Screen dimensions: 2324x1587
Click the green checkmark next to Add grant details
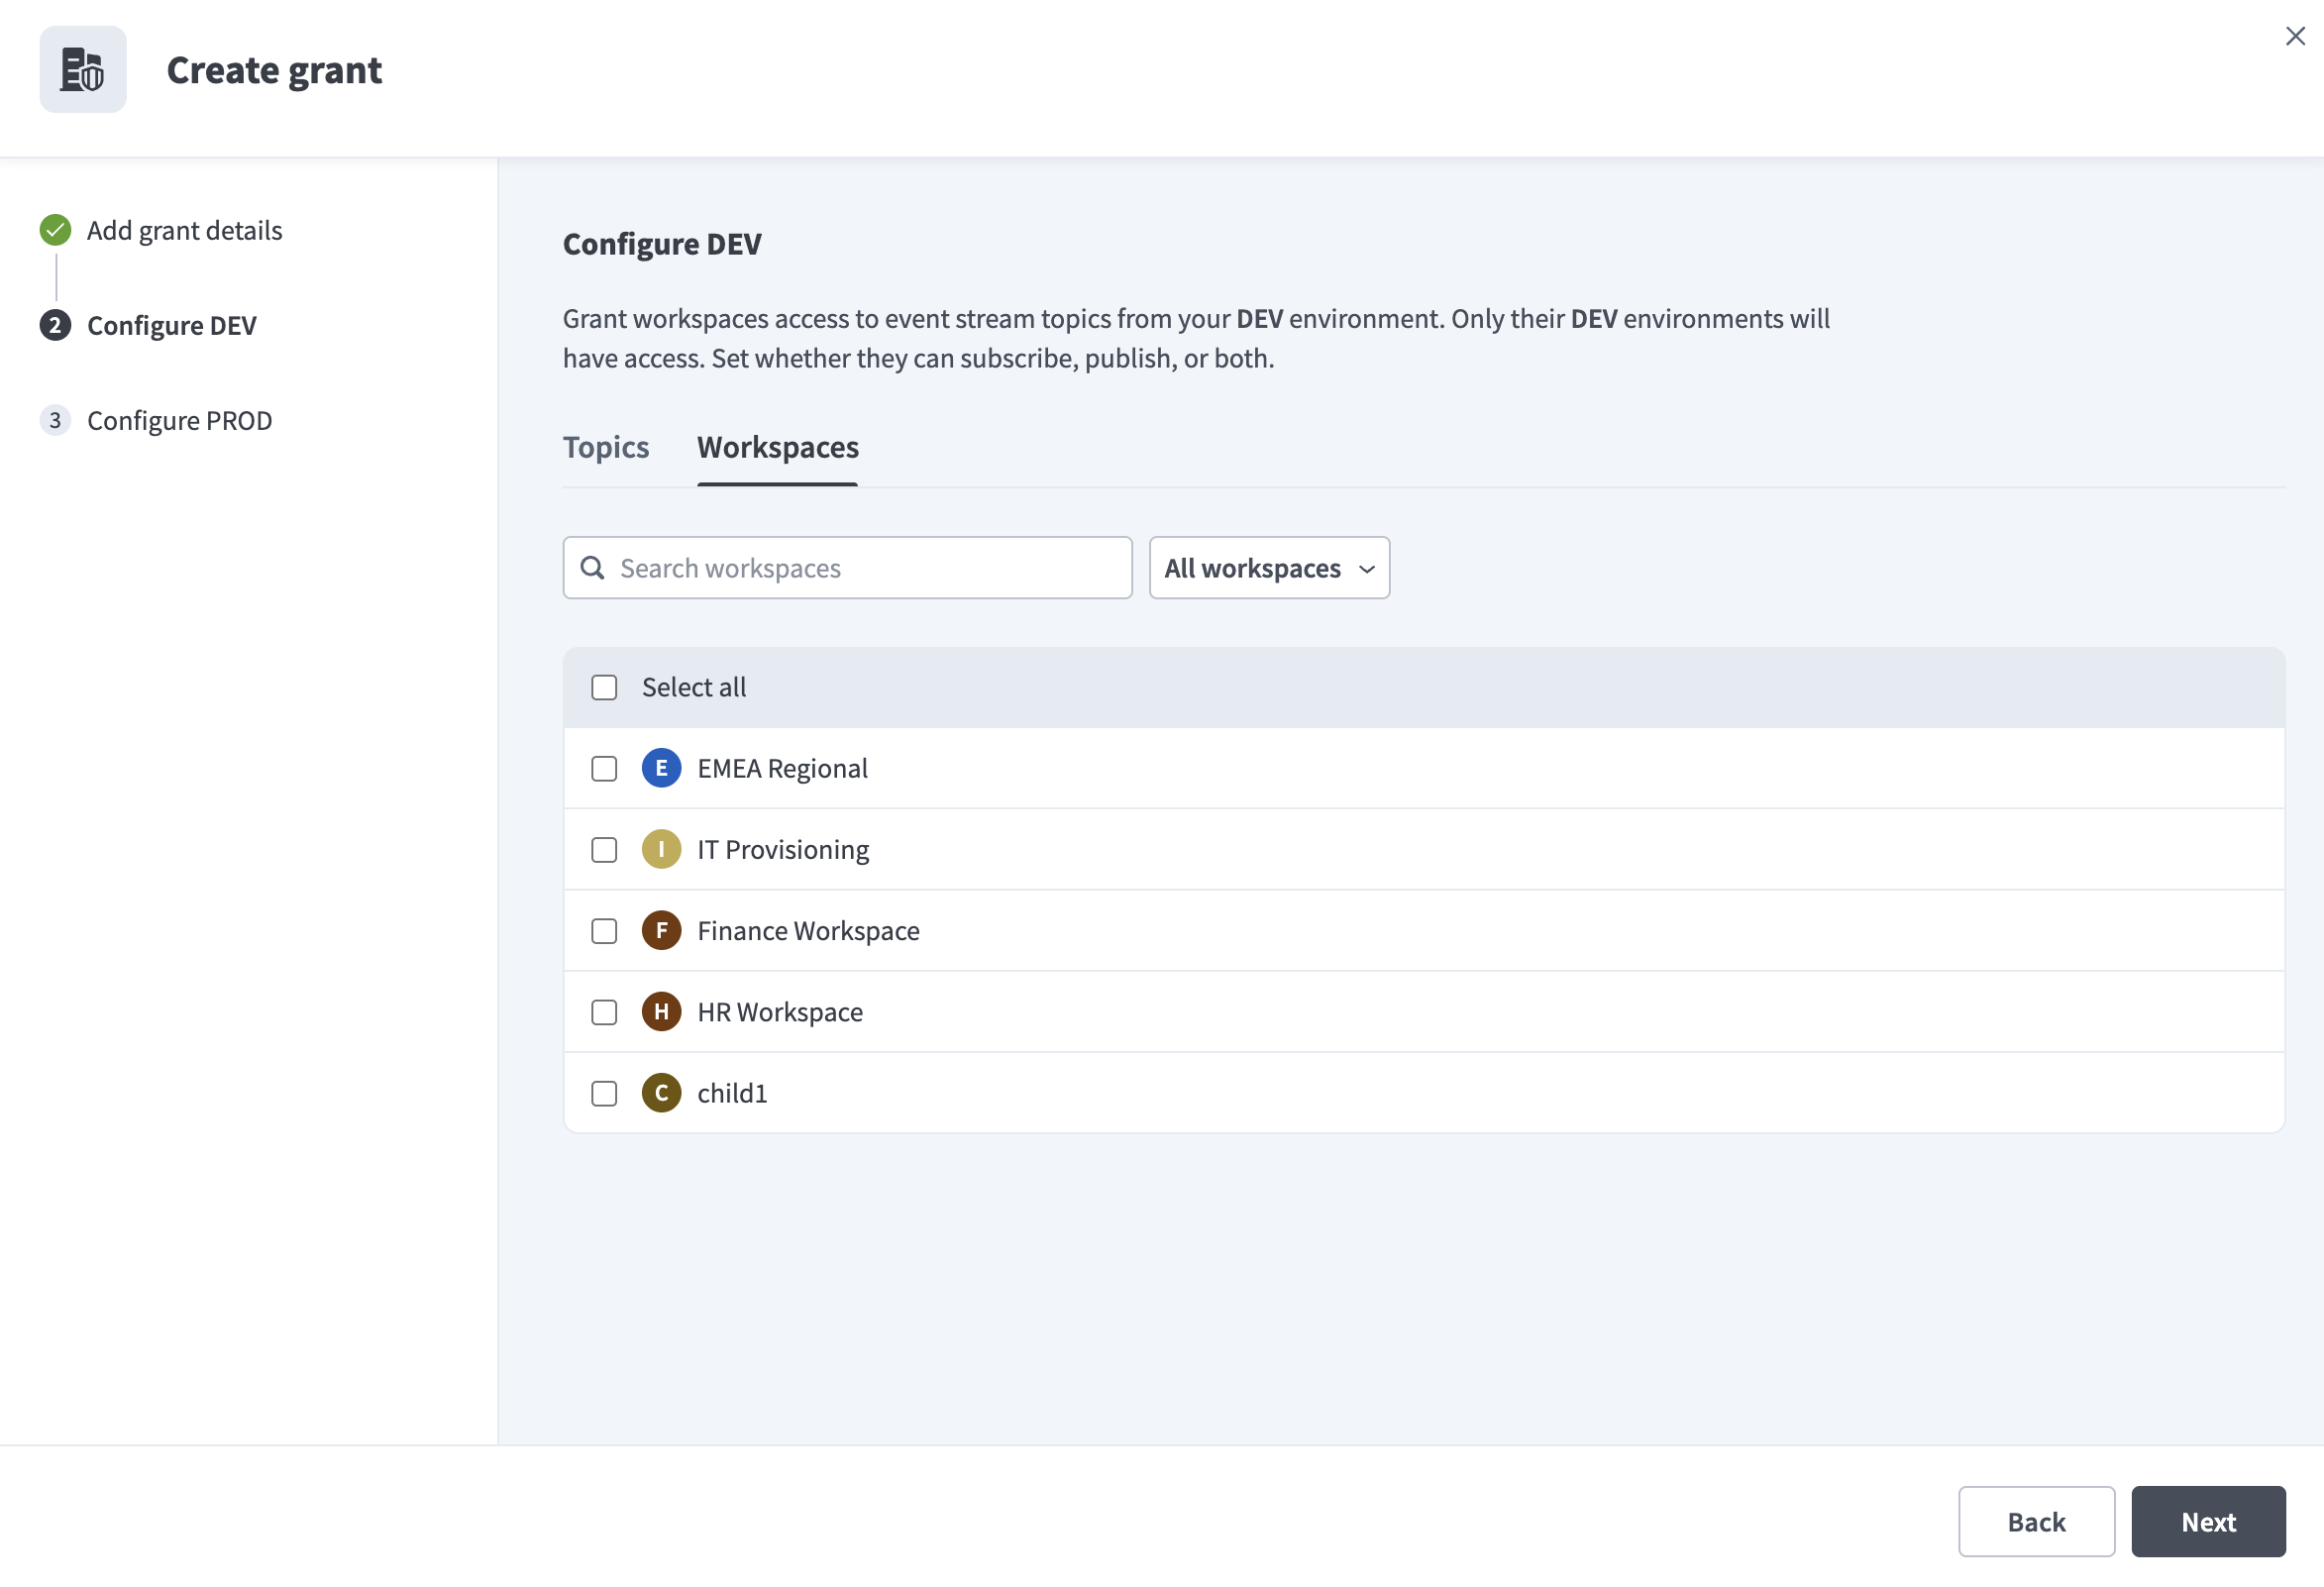(x=55, y=231)
